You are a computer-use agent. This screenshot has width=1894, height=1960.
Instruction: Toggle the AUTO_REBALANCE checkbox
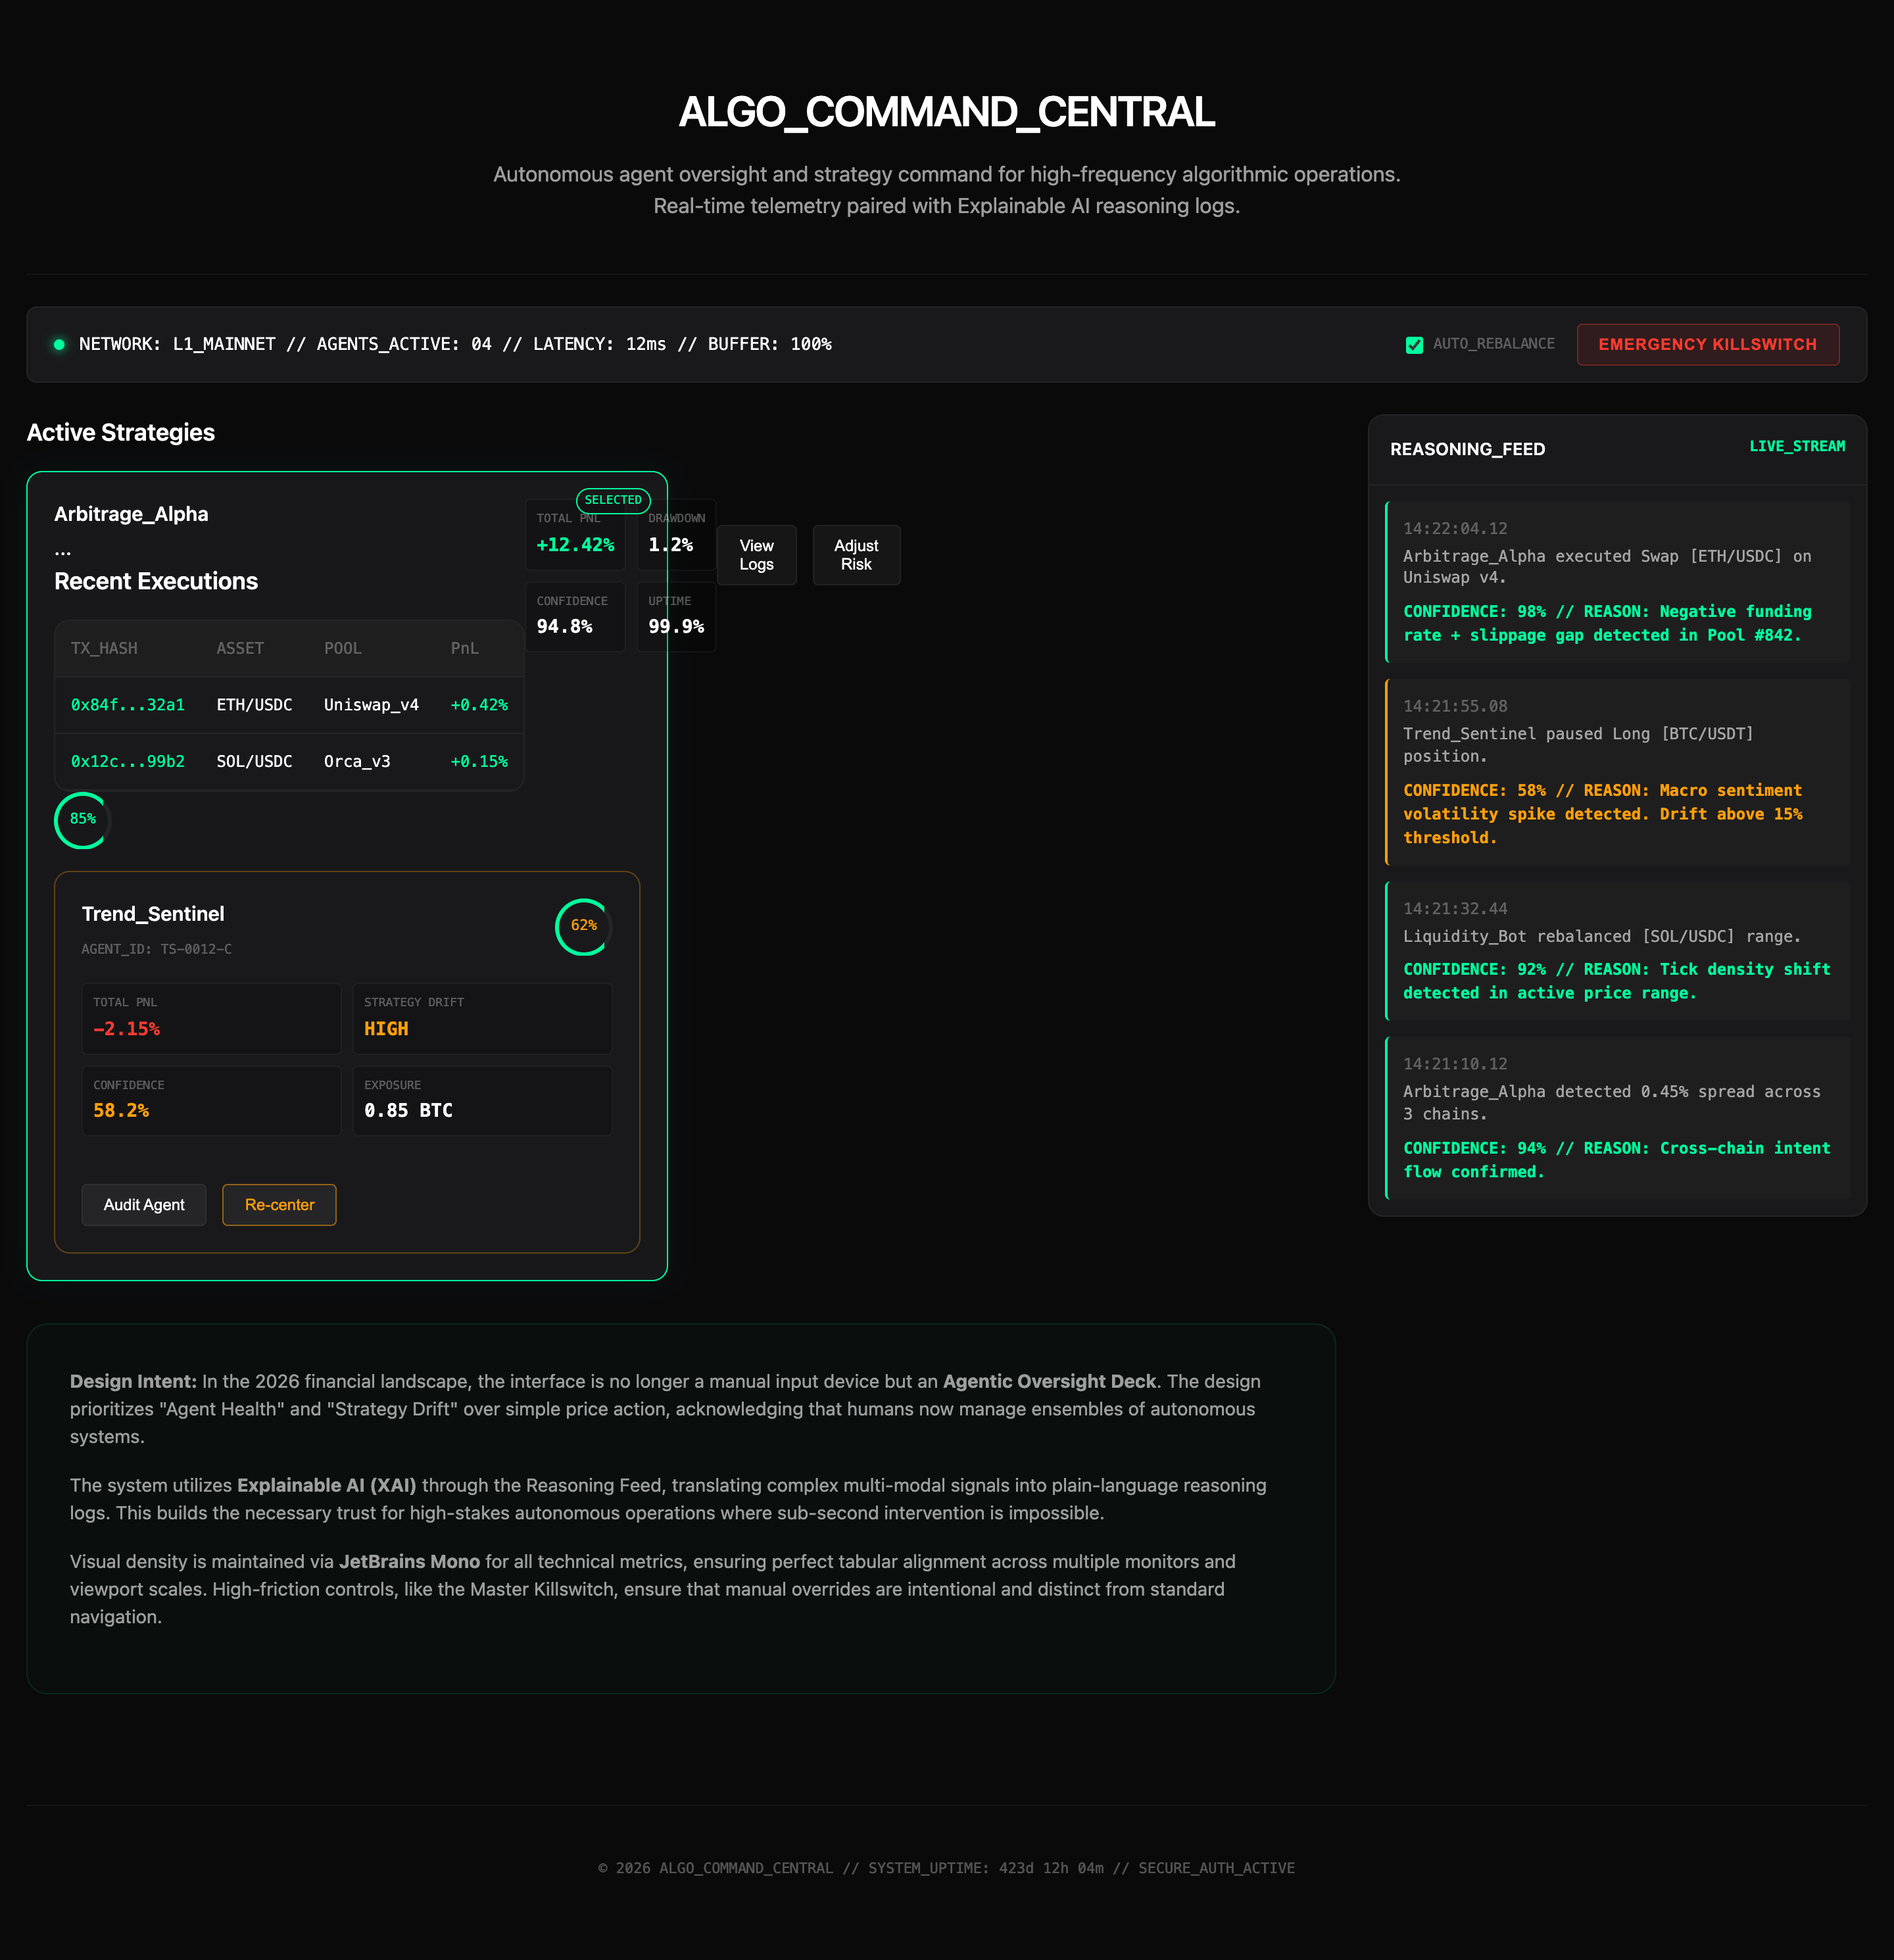pos(1414,345)
